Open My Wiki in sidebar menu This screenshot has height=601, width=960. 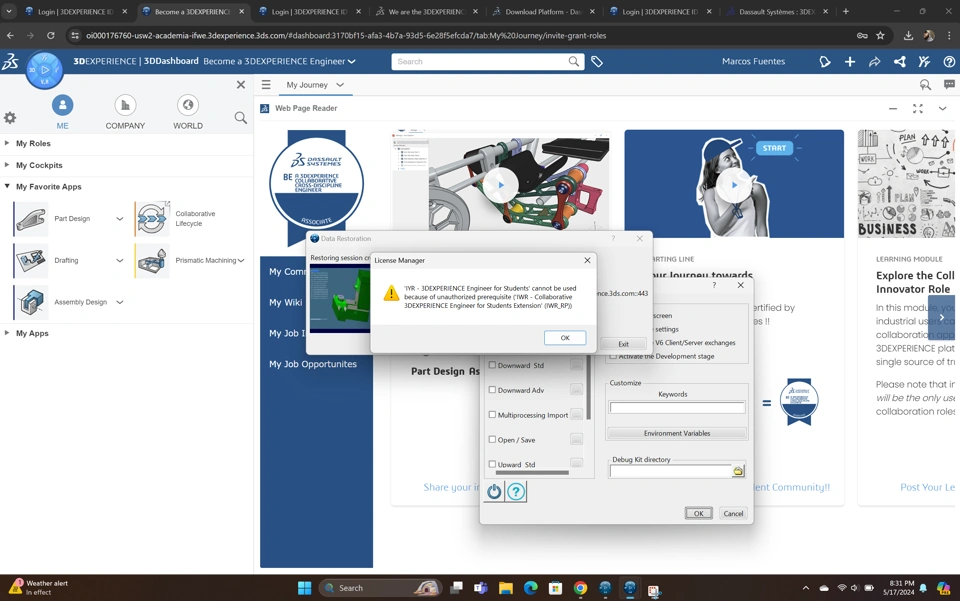coord(285,302)
